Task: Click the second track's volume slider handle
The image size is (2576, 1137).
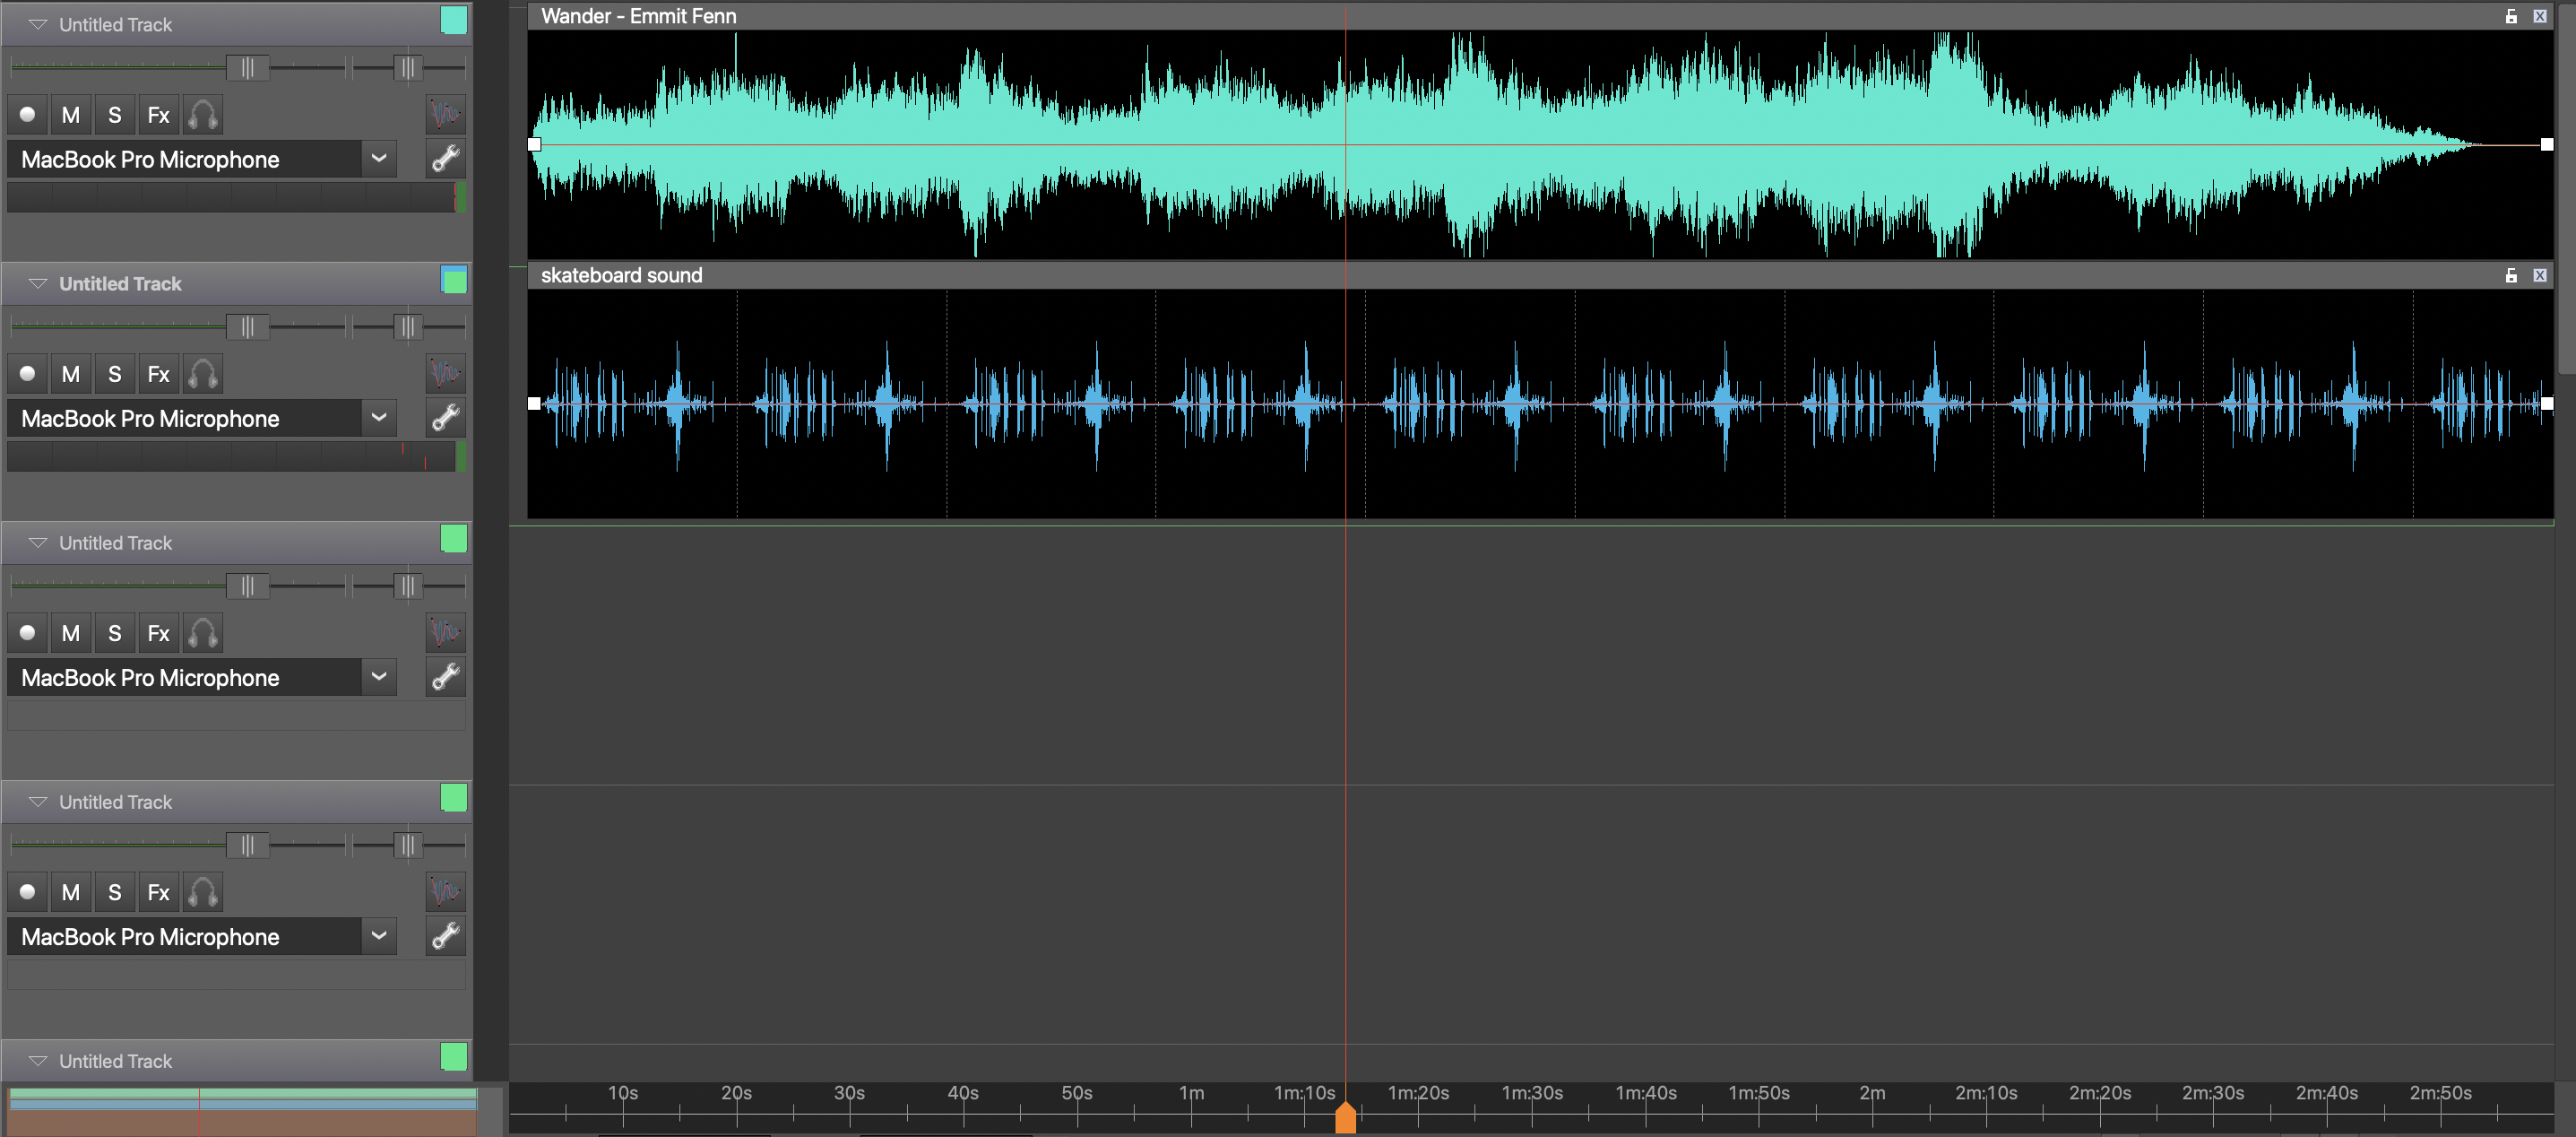Action: tap(248, 327)
